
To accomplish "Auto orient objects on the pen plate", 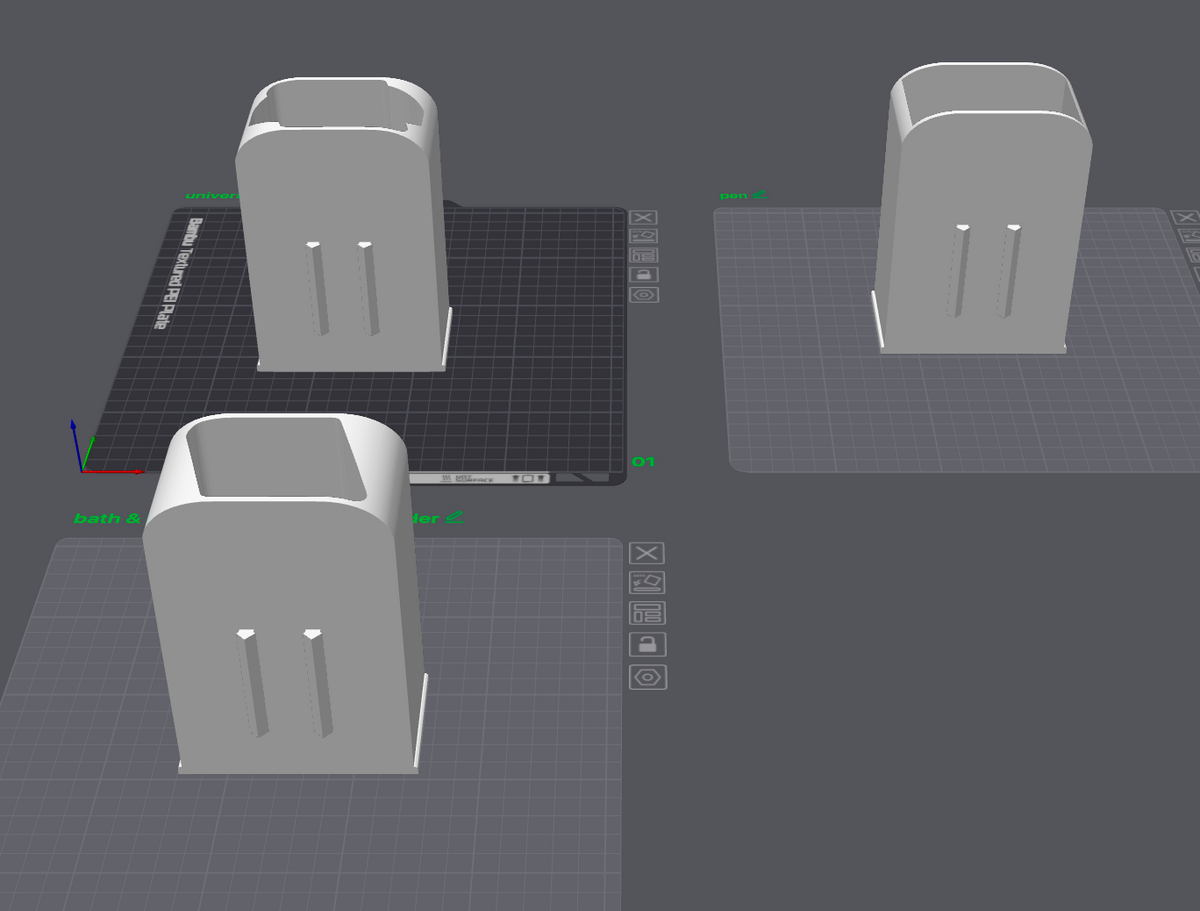I will [1188, 236].
